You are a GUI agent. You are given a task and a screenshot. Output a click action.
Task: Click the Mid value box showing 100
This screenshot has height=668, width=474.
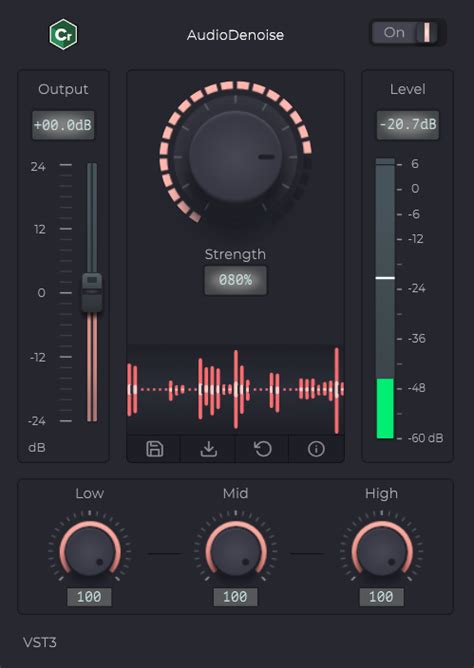(236, 597)
